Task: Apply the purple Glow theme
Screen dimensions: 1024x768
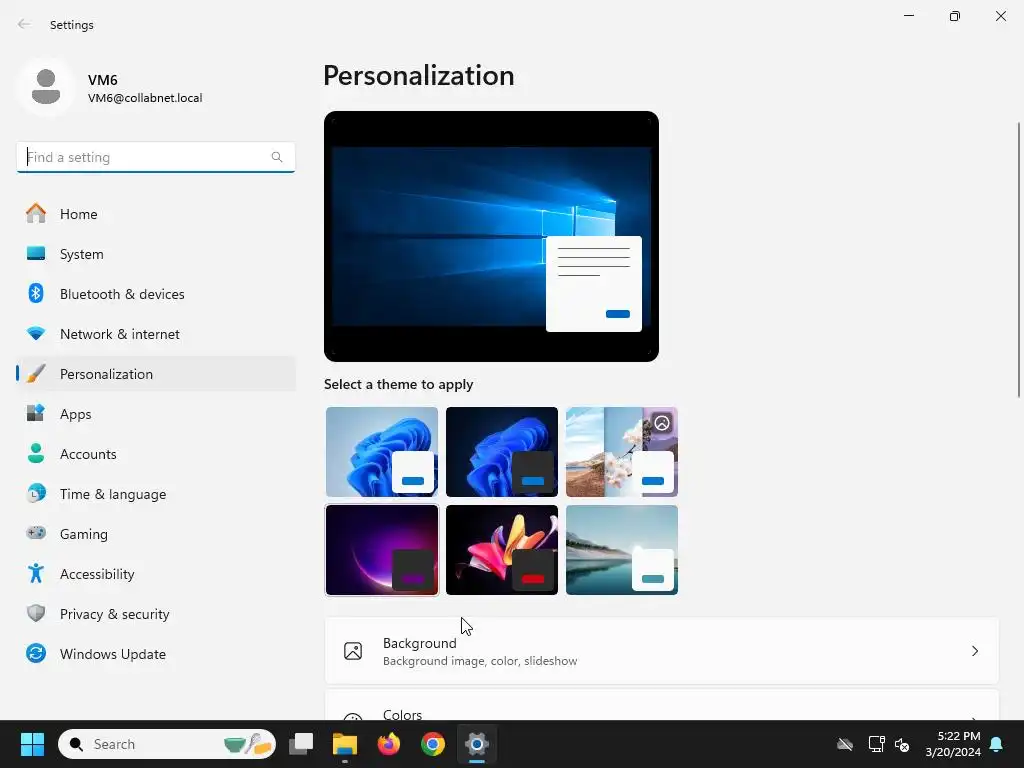Action: tap(382, 550)
